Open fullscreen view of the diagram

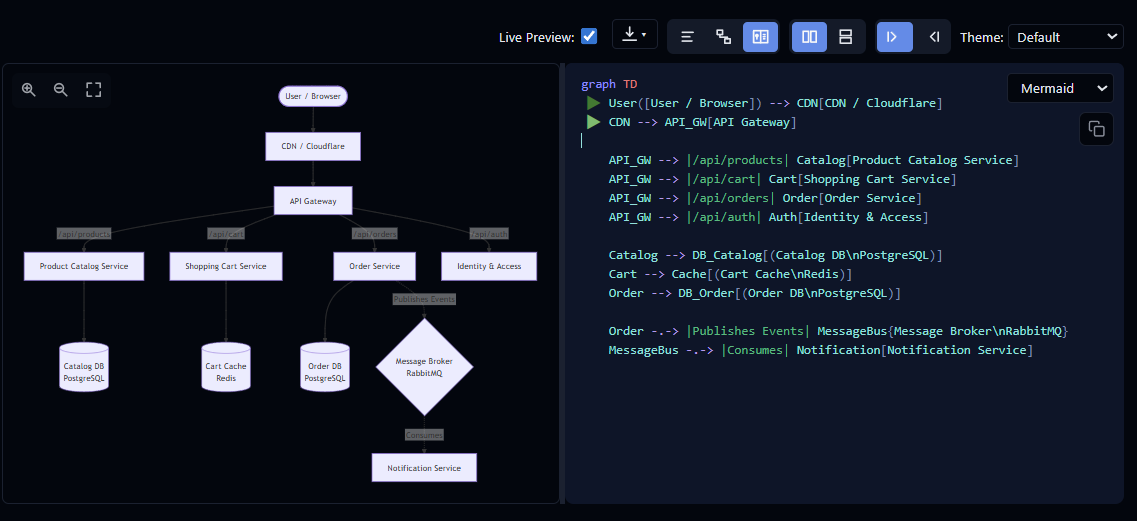[94, 90]
